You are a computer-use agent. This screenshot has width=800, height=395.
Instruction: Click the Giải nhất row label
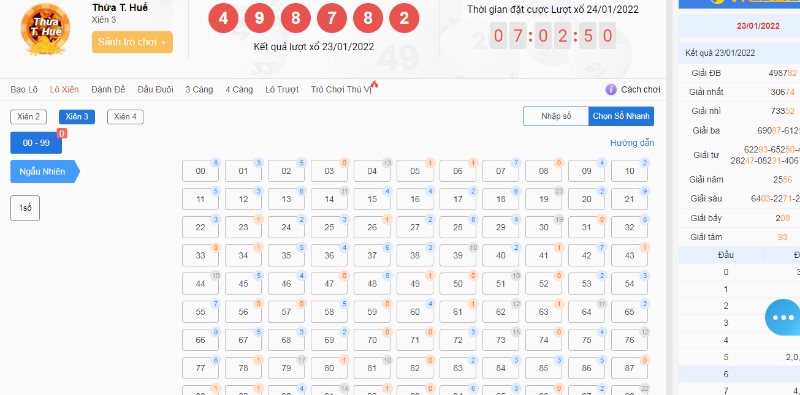tap(706, 92)
